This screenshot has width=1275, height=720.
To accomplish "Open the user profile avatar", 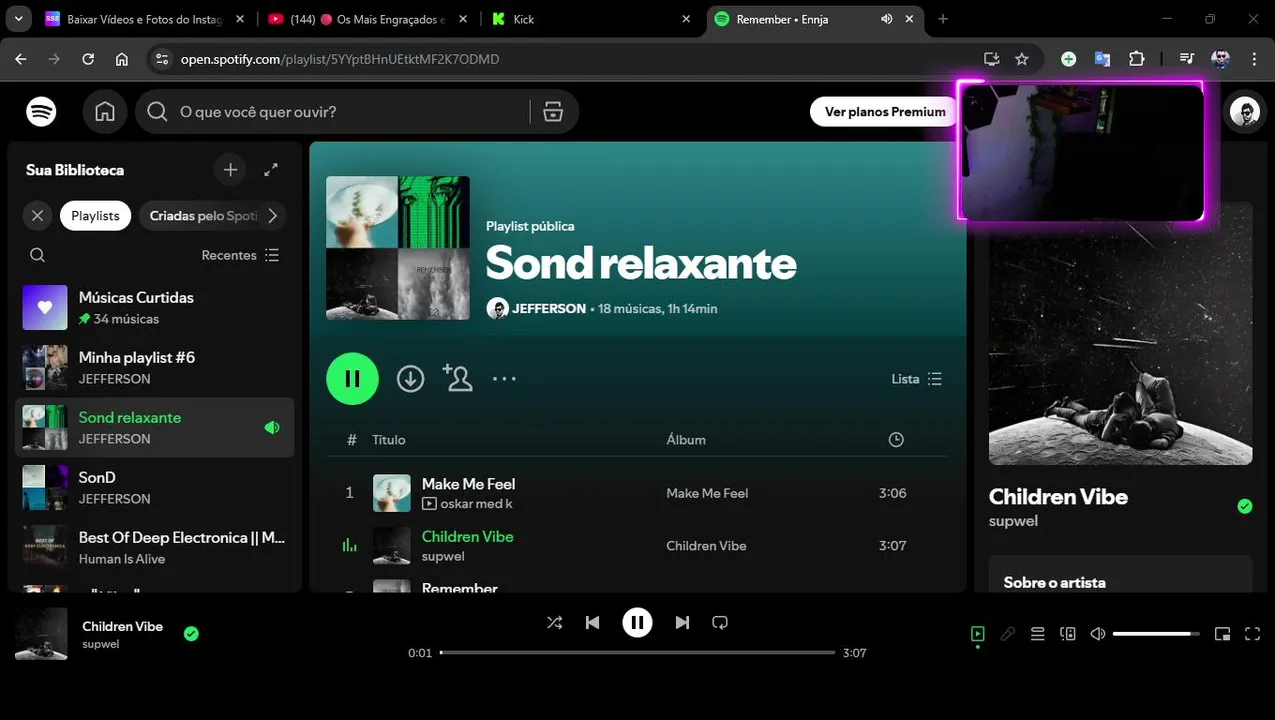I will tap(1245, 112).
